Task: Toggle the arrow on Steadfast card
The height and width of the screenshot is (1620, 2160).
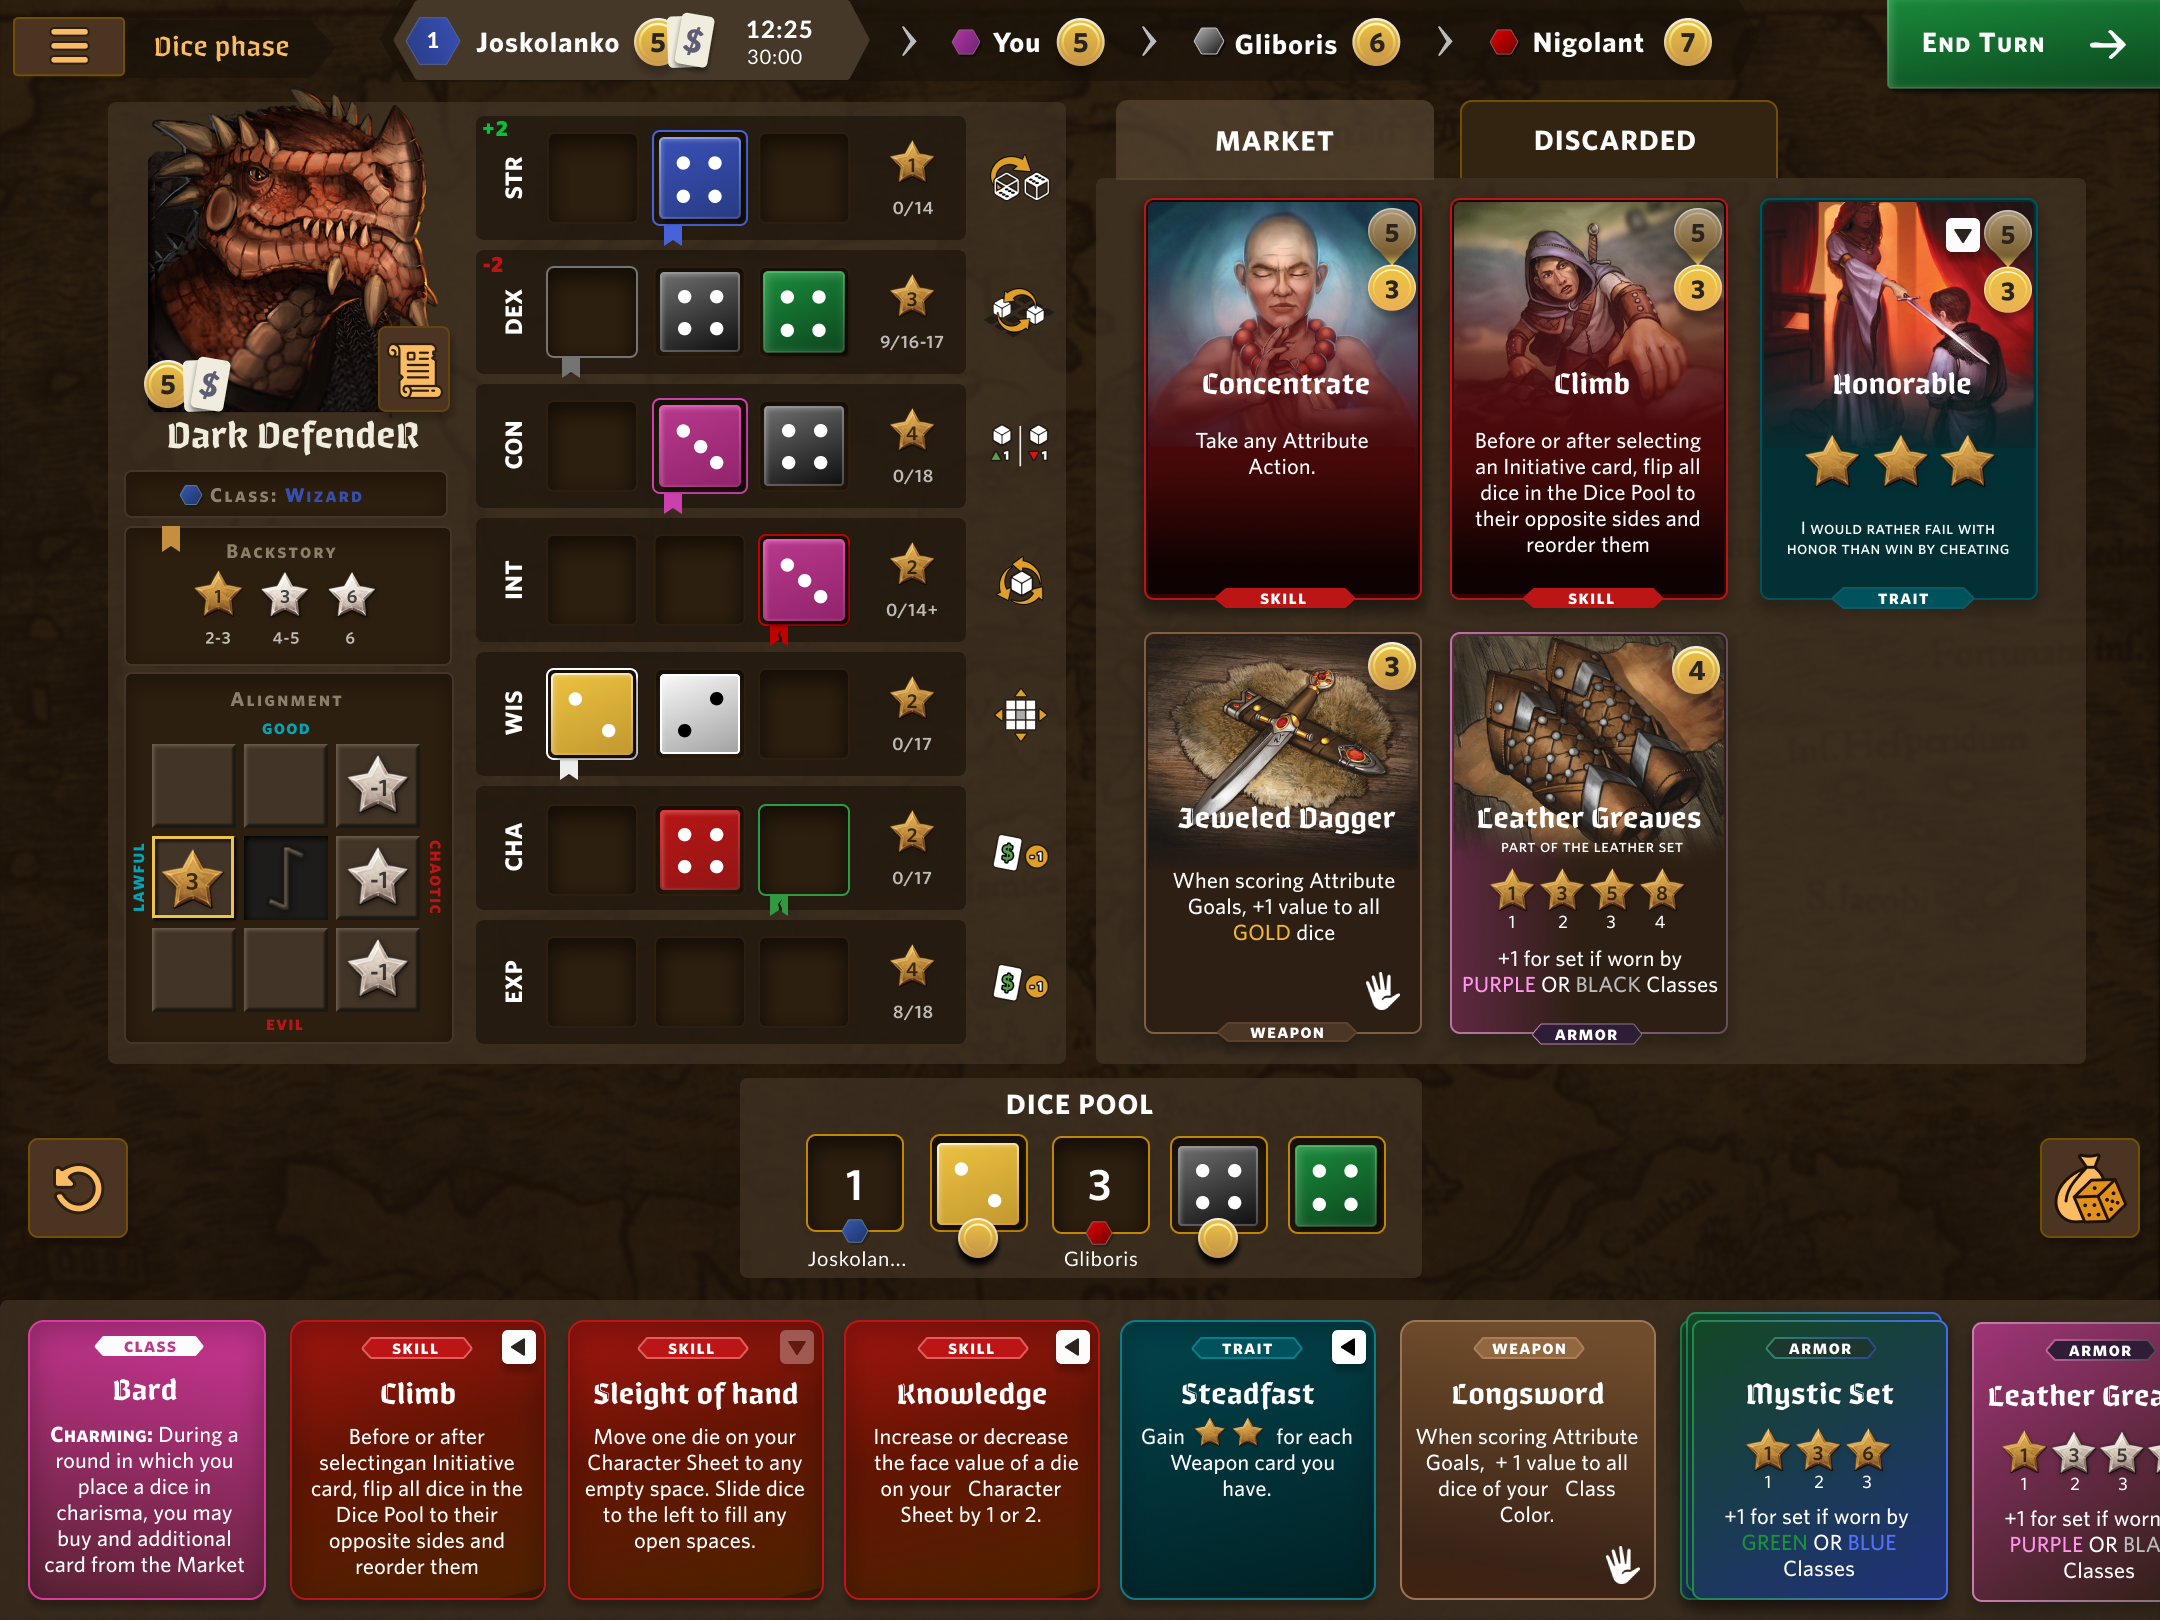Action: point(1348,1347)
